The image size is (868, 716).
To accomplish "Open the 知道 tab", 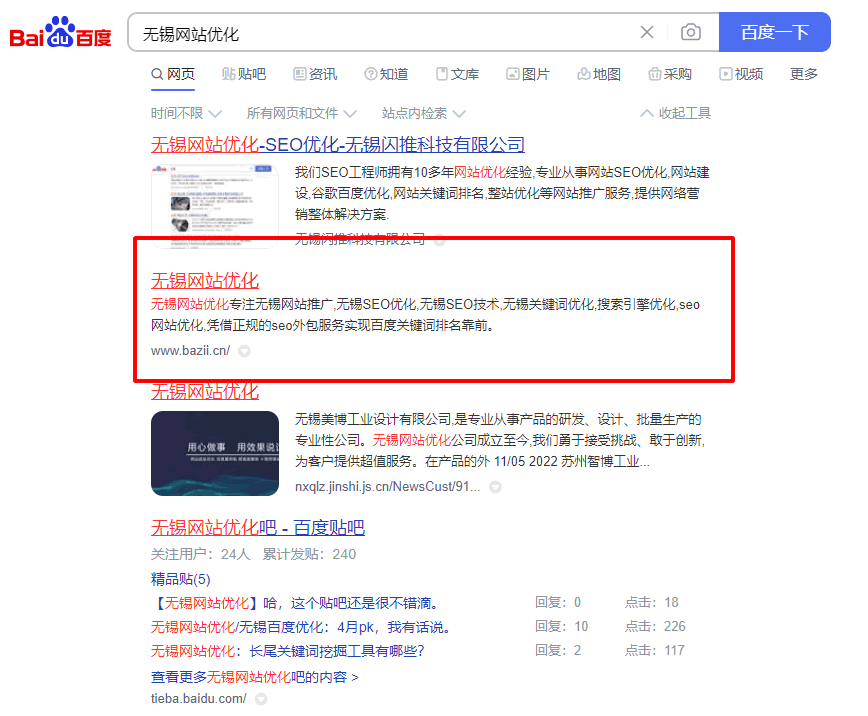I will coord(386,74).
